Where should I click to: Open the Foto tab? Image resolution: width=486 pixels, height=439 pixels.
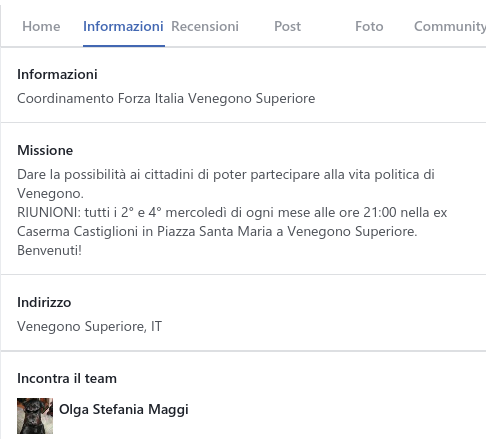pos(369,26)
